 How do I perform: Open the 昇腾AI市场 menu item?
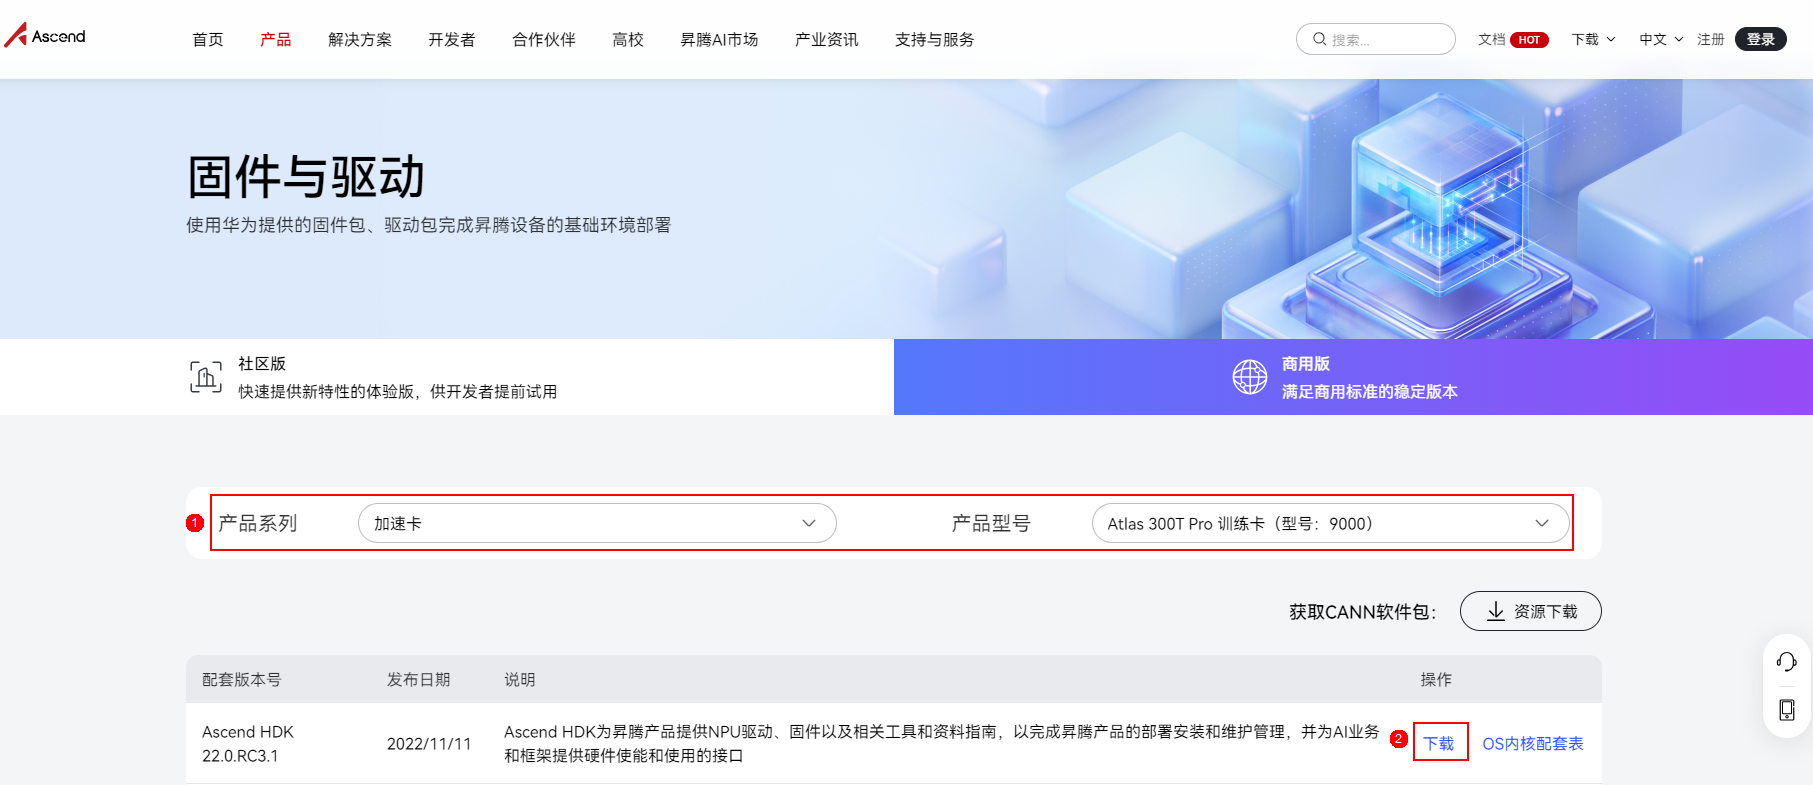click(719, 39)
